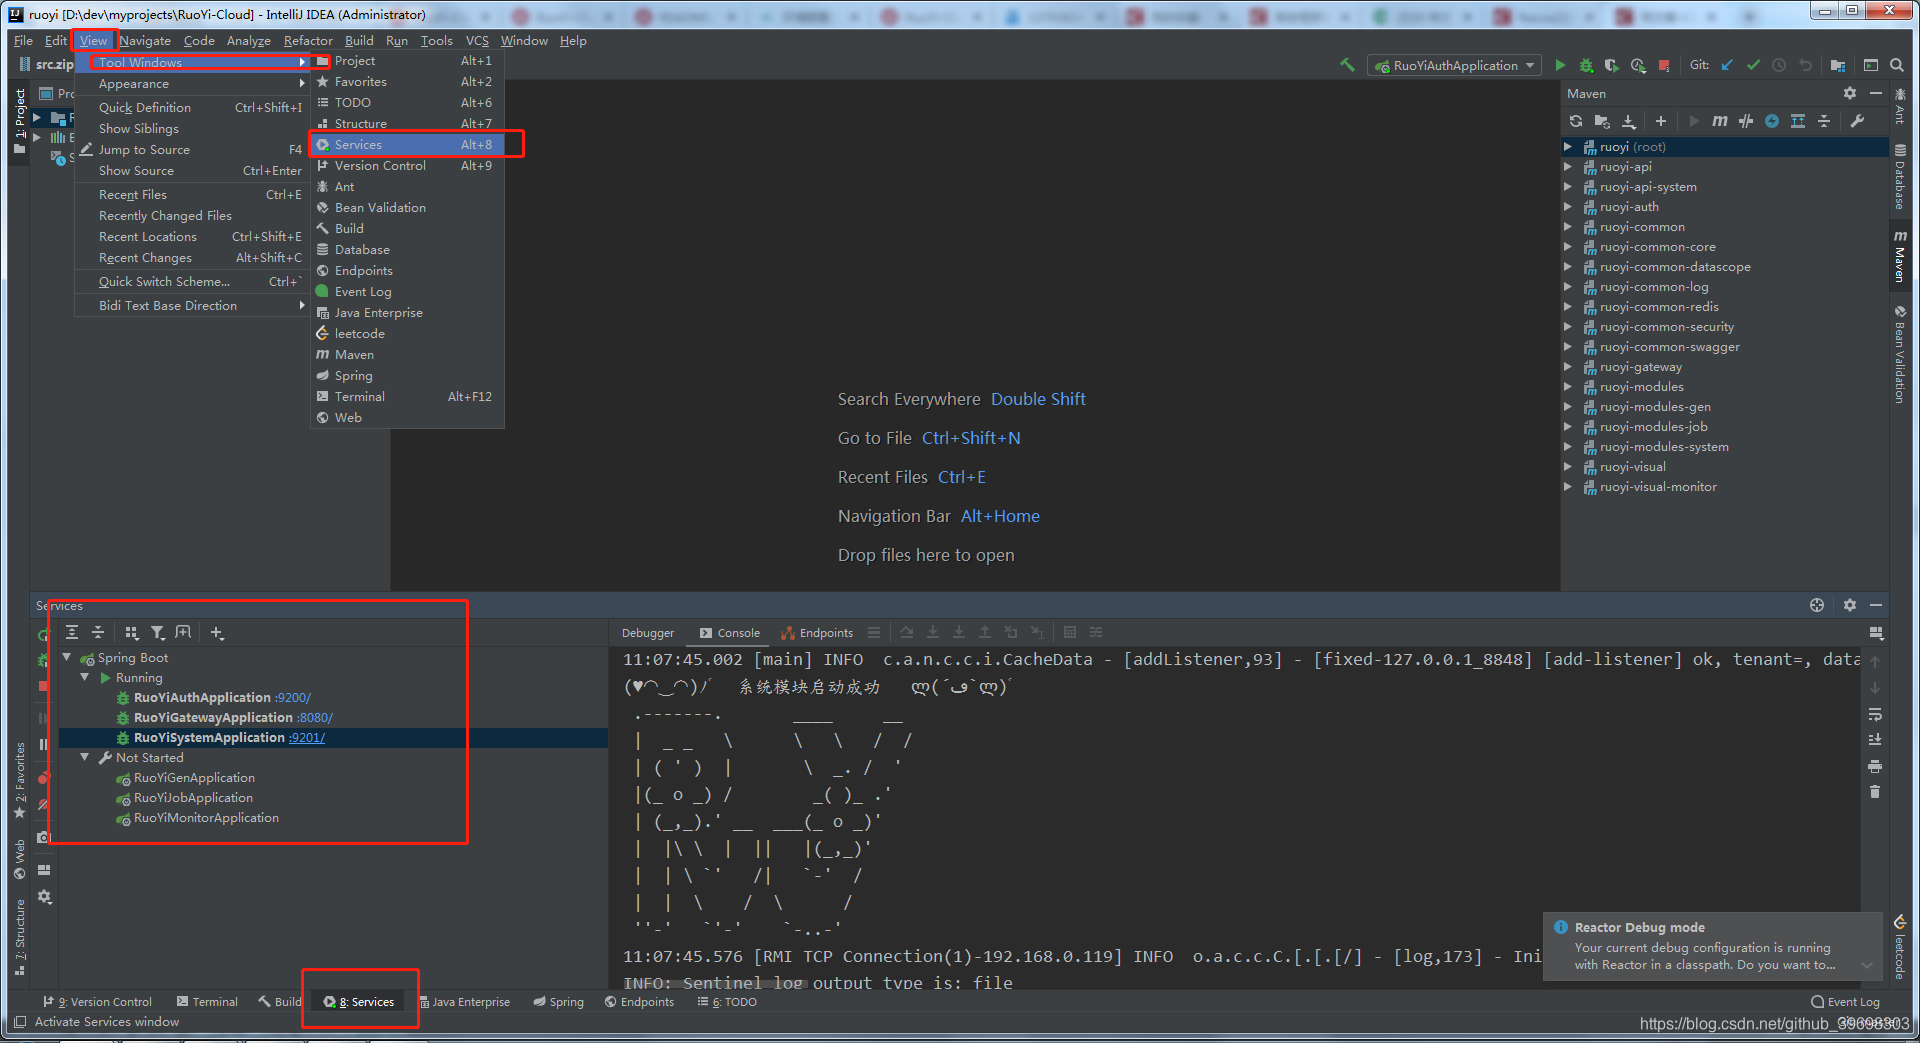Select ruoyi-common-redis Maven module

(x=1659, y=307)
